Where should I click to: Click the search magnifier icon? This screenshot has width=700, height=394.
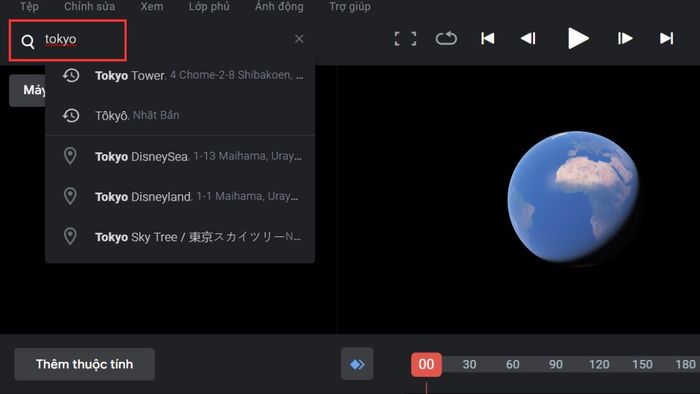pos(28,41)
